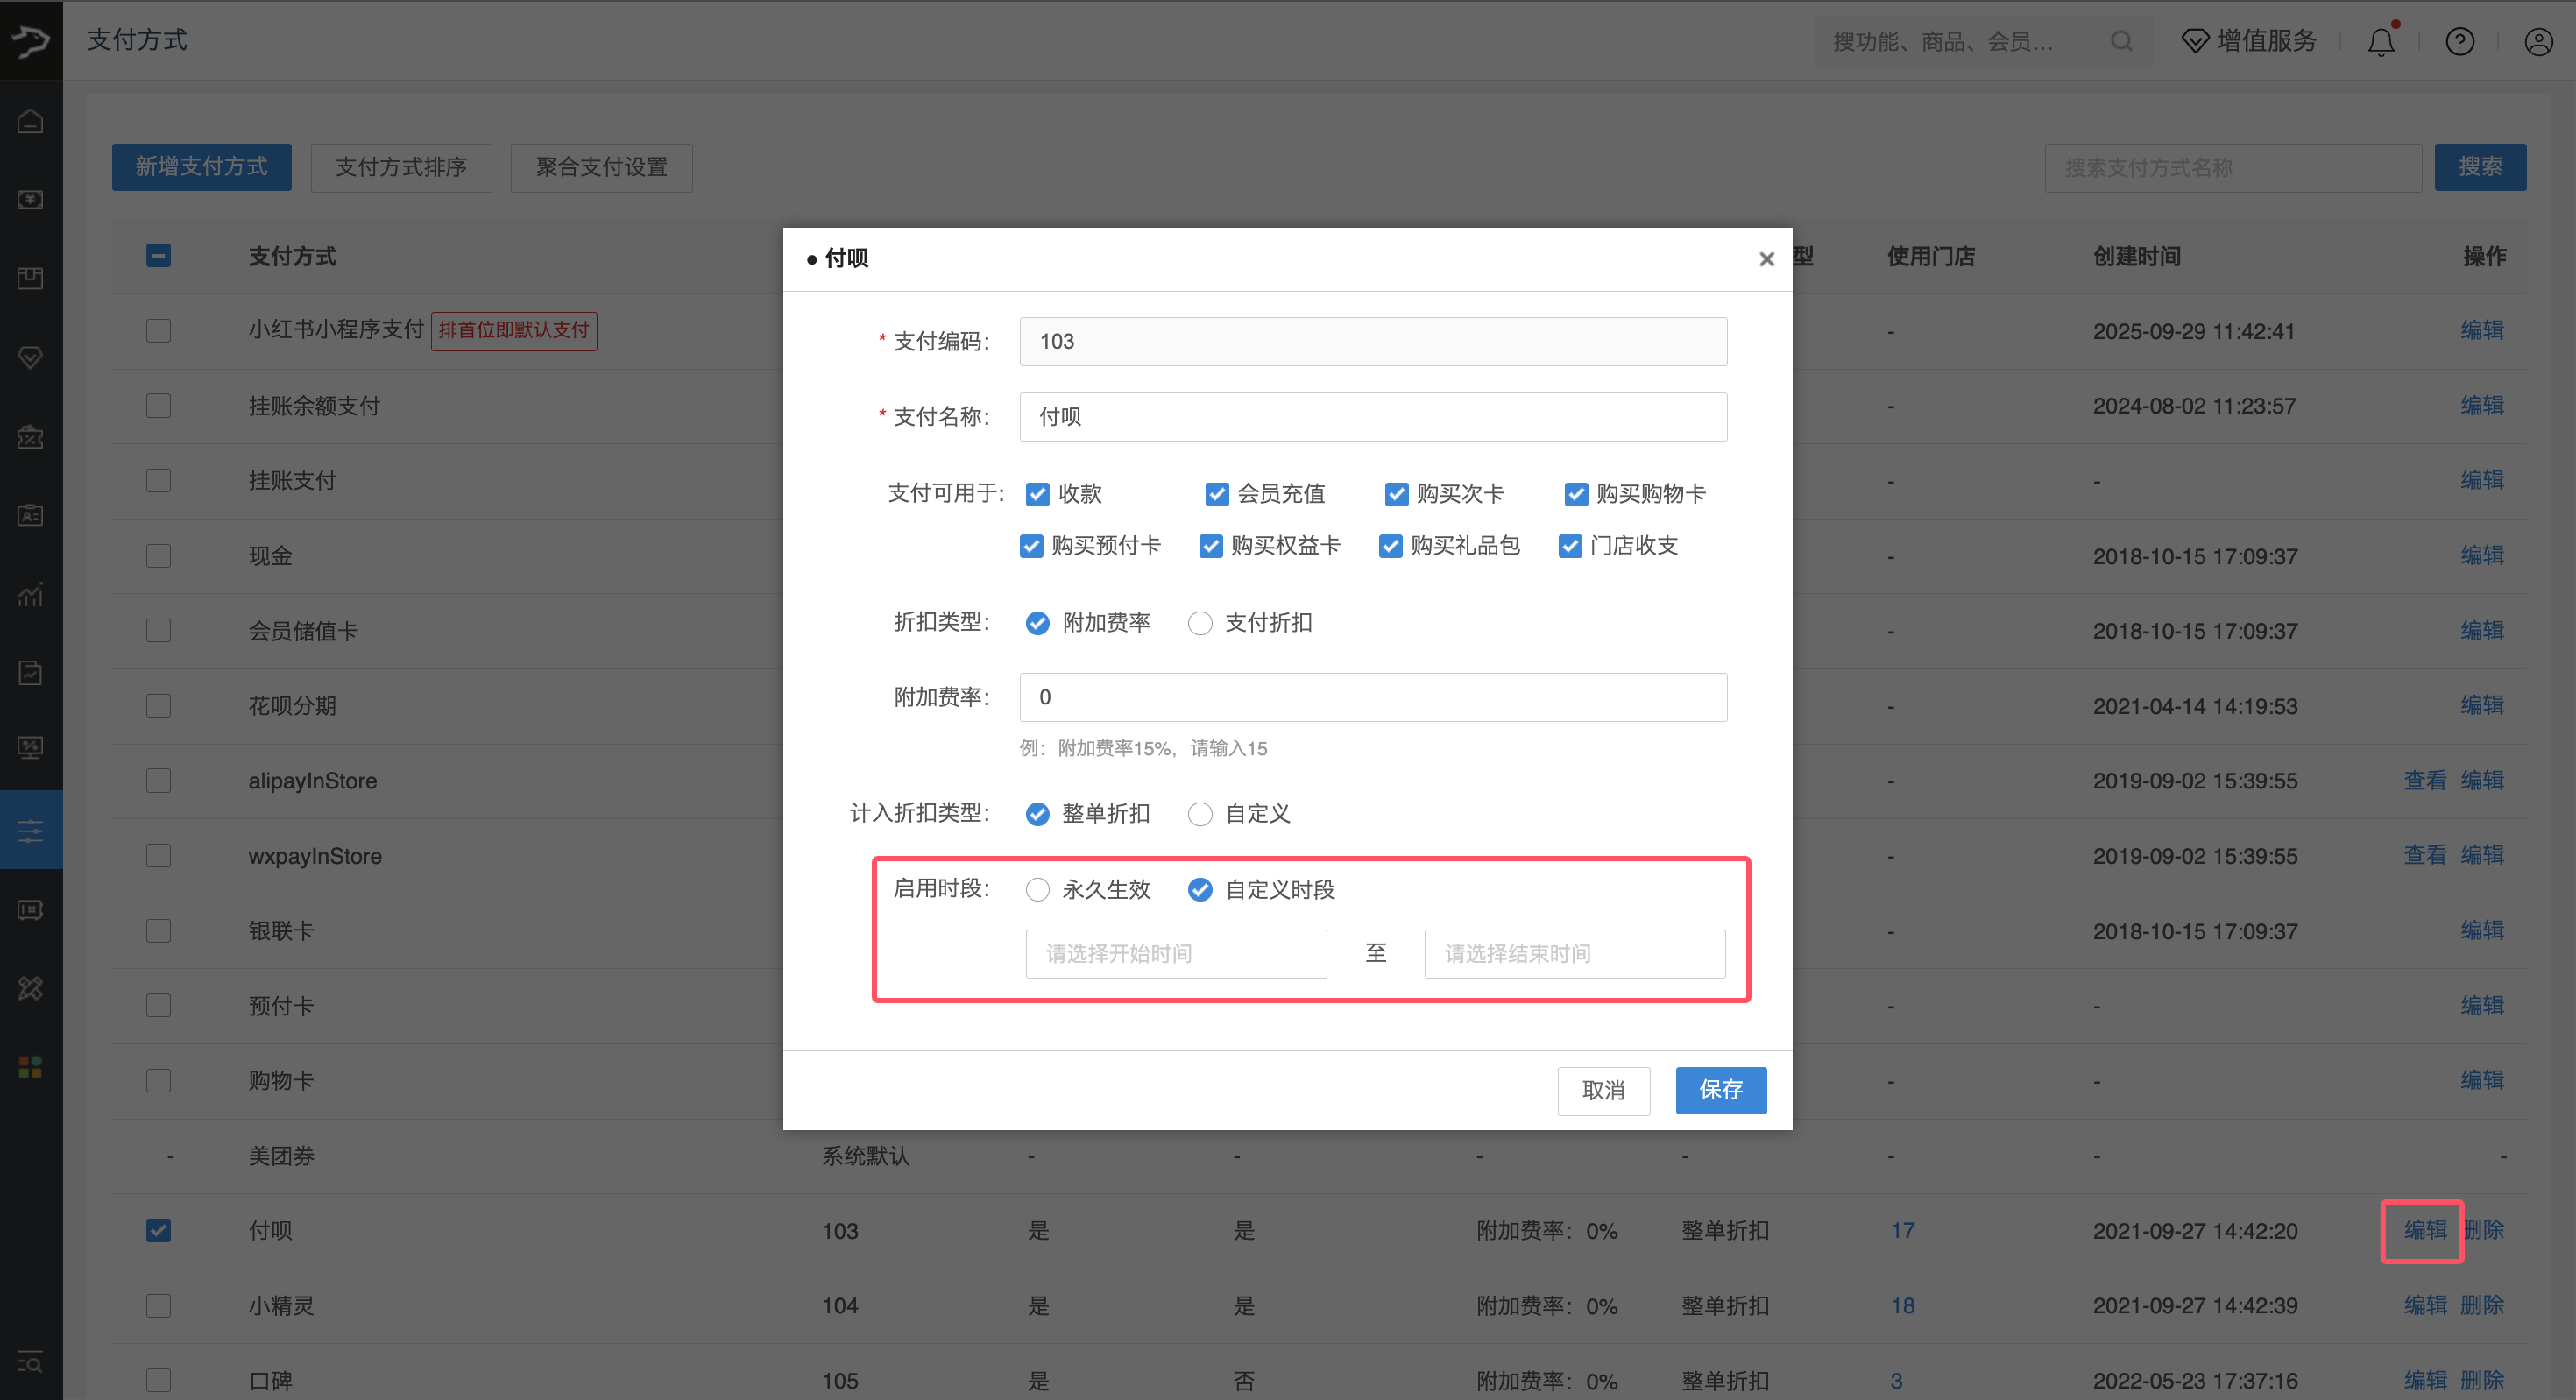
Task: Select the 自定义时段 radio option
Action: pyautogui.click(x=1200, y=890)
